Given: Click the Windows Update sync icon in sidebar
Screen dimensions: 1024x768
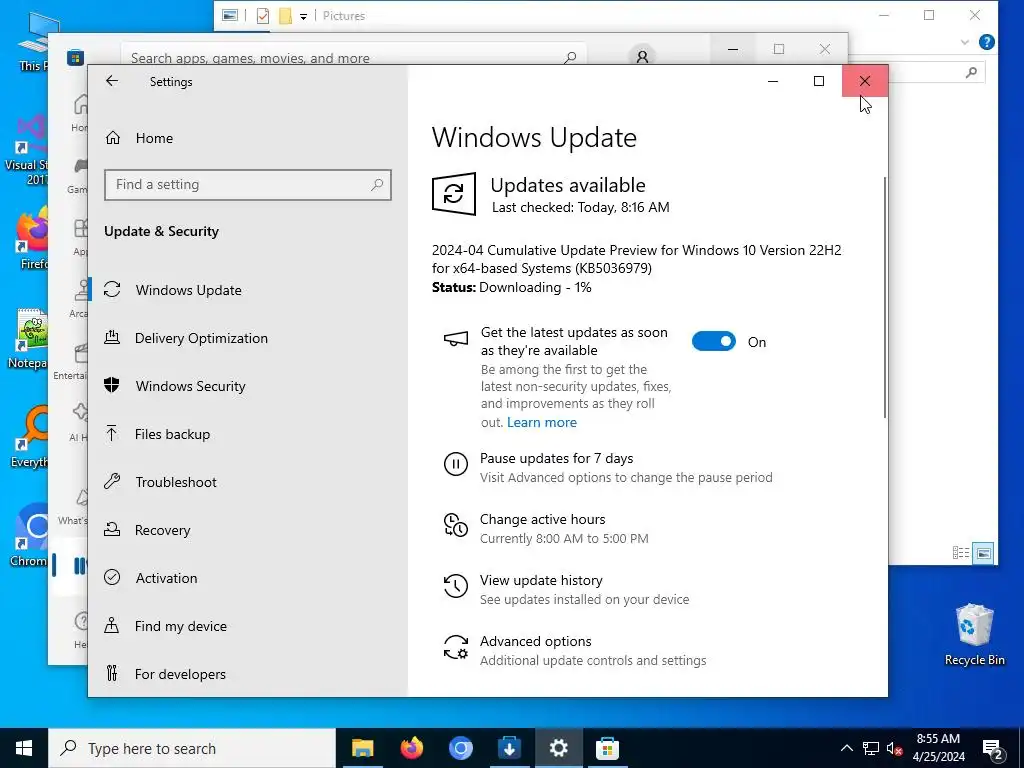Looking at the screenshot, I should (x=112, y=289).
